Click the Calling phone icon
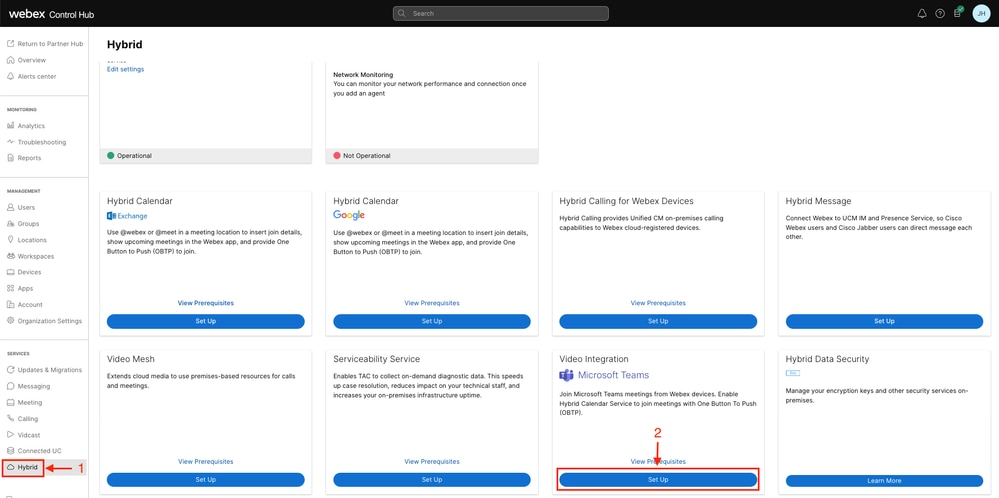 coord(10,418)
